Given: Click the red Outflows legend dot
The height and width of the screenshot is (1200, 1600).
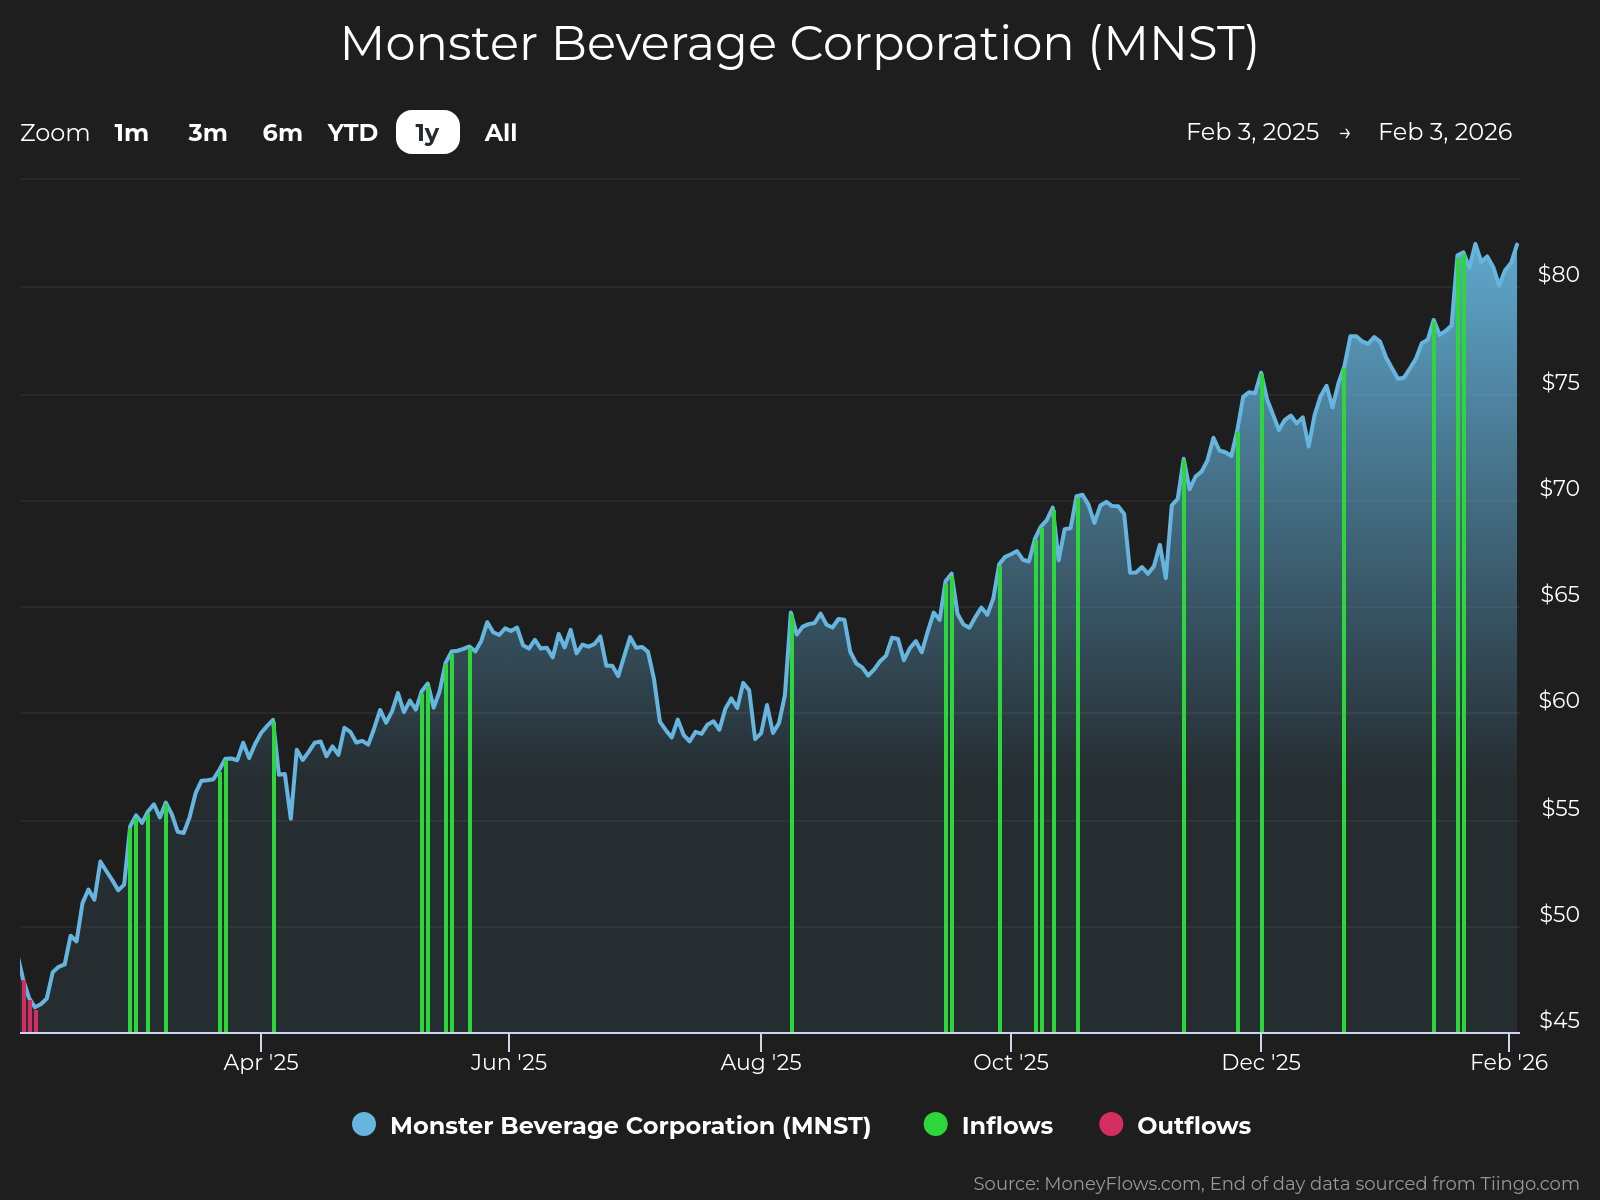Looking at the screenshot, I should coord(1111,1124).
